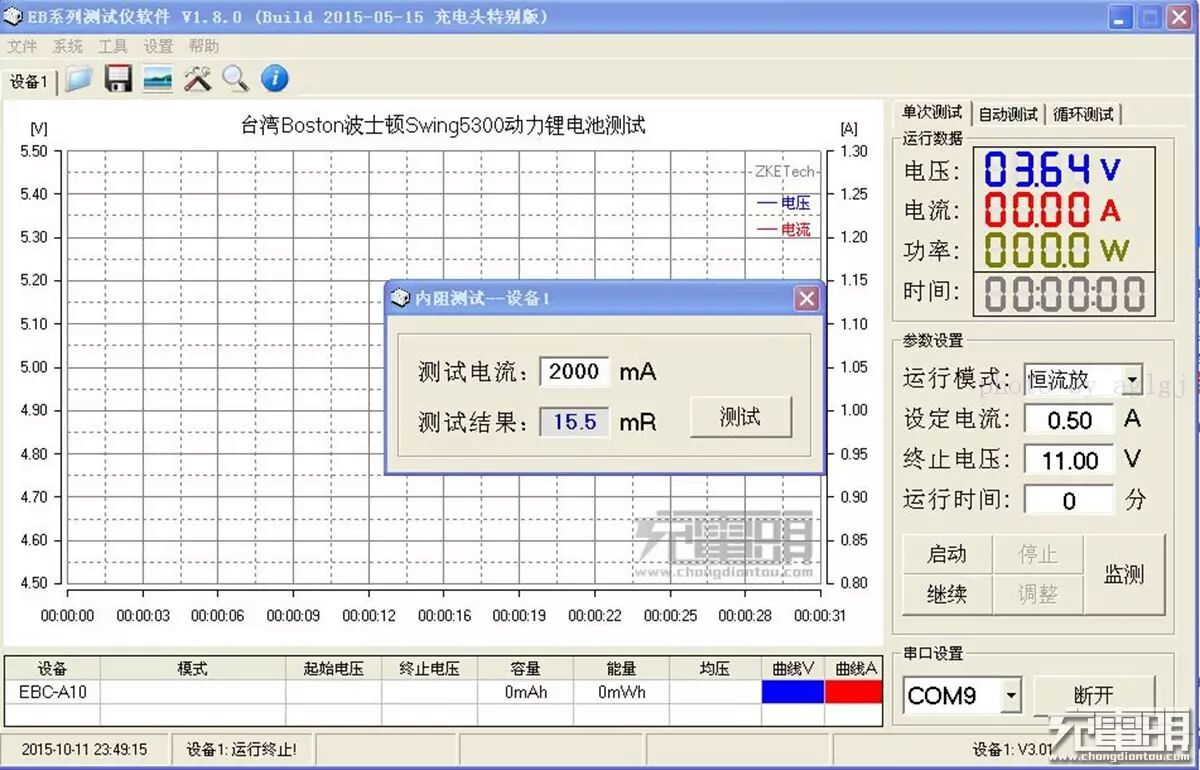Click the 设备 column header
This screenshot has width=1200, height=770.
[x=52, y=669]
